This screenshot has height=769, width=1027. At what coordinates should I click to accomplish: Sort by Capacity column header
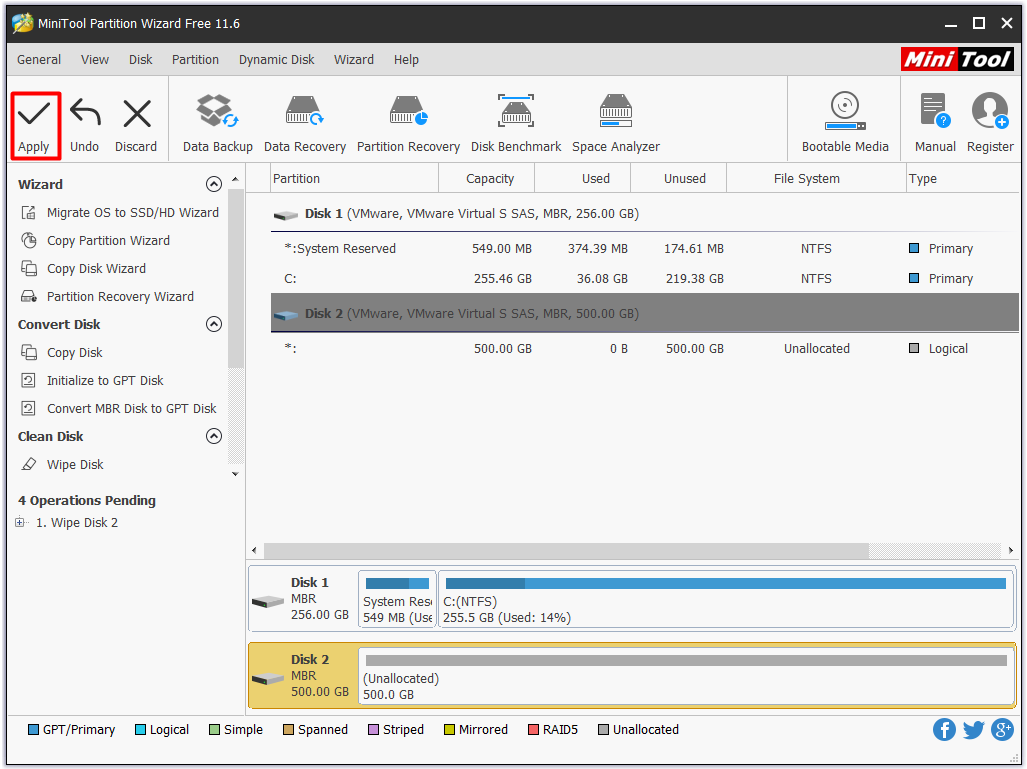click(x=487, y=179)
